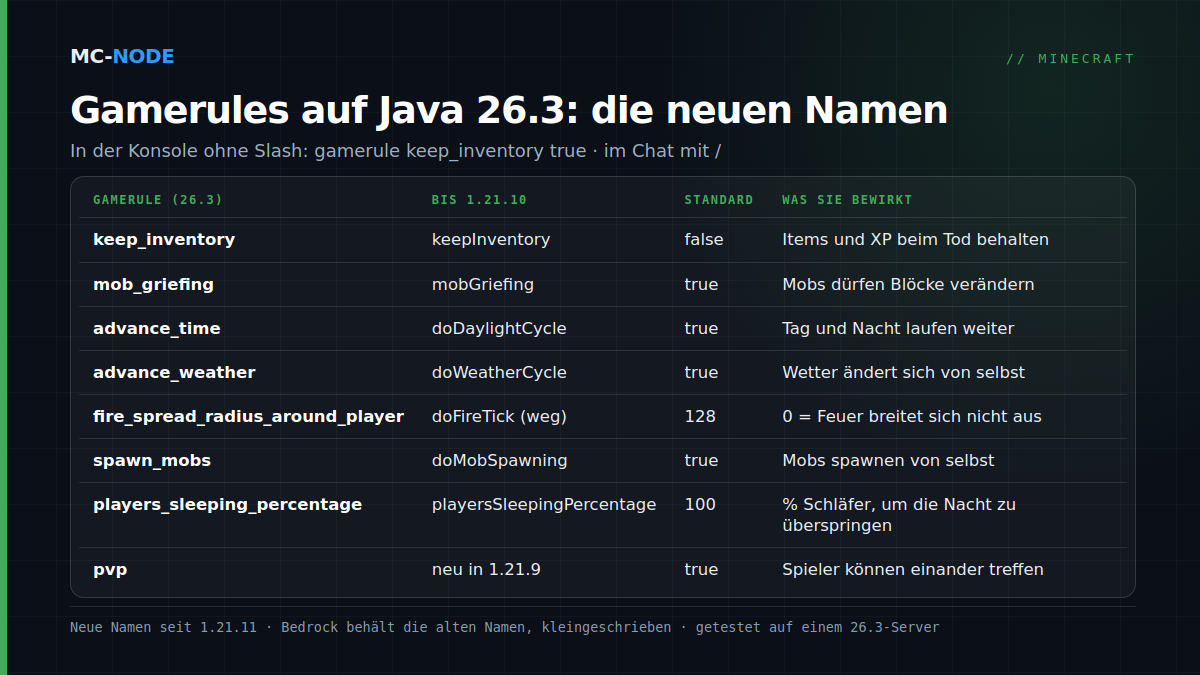Click description Mobs dürfen Blöcke verändern

pos(908,284)
